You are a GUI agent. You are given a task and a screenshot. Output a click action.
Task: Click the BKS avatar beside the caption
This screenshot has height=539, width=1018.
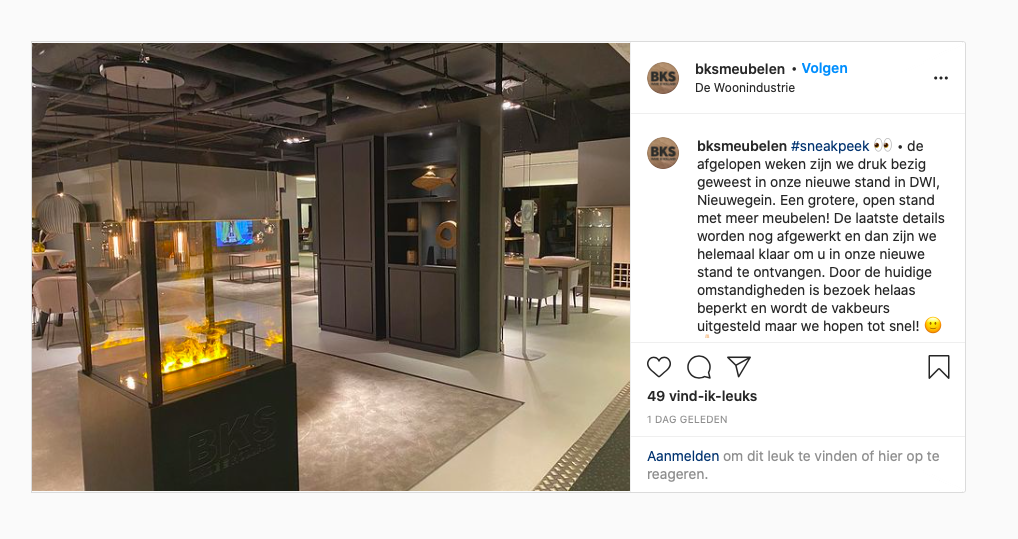point(663,153)
